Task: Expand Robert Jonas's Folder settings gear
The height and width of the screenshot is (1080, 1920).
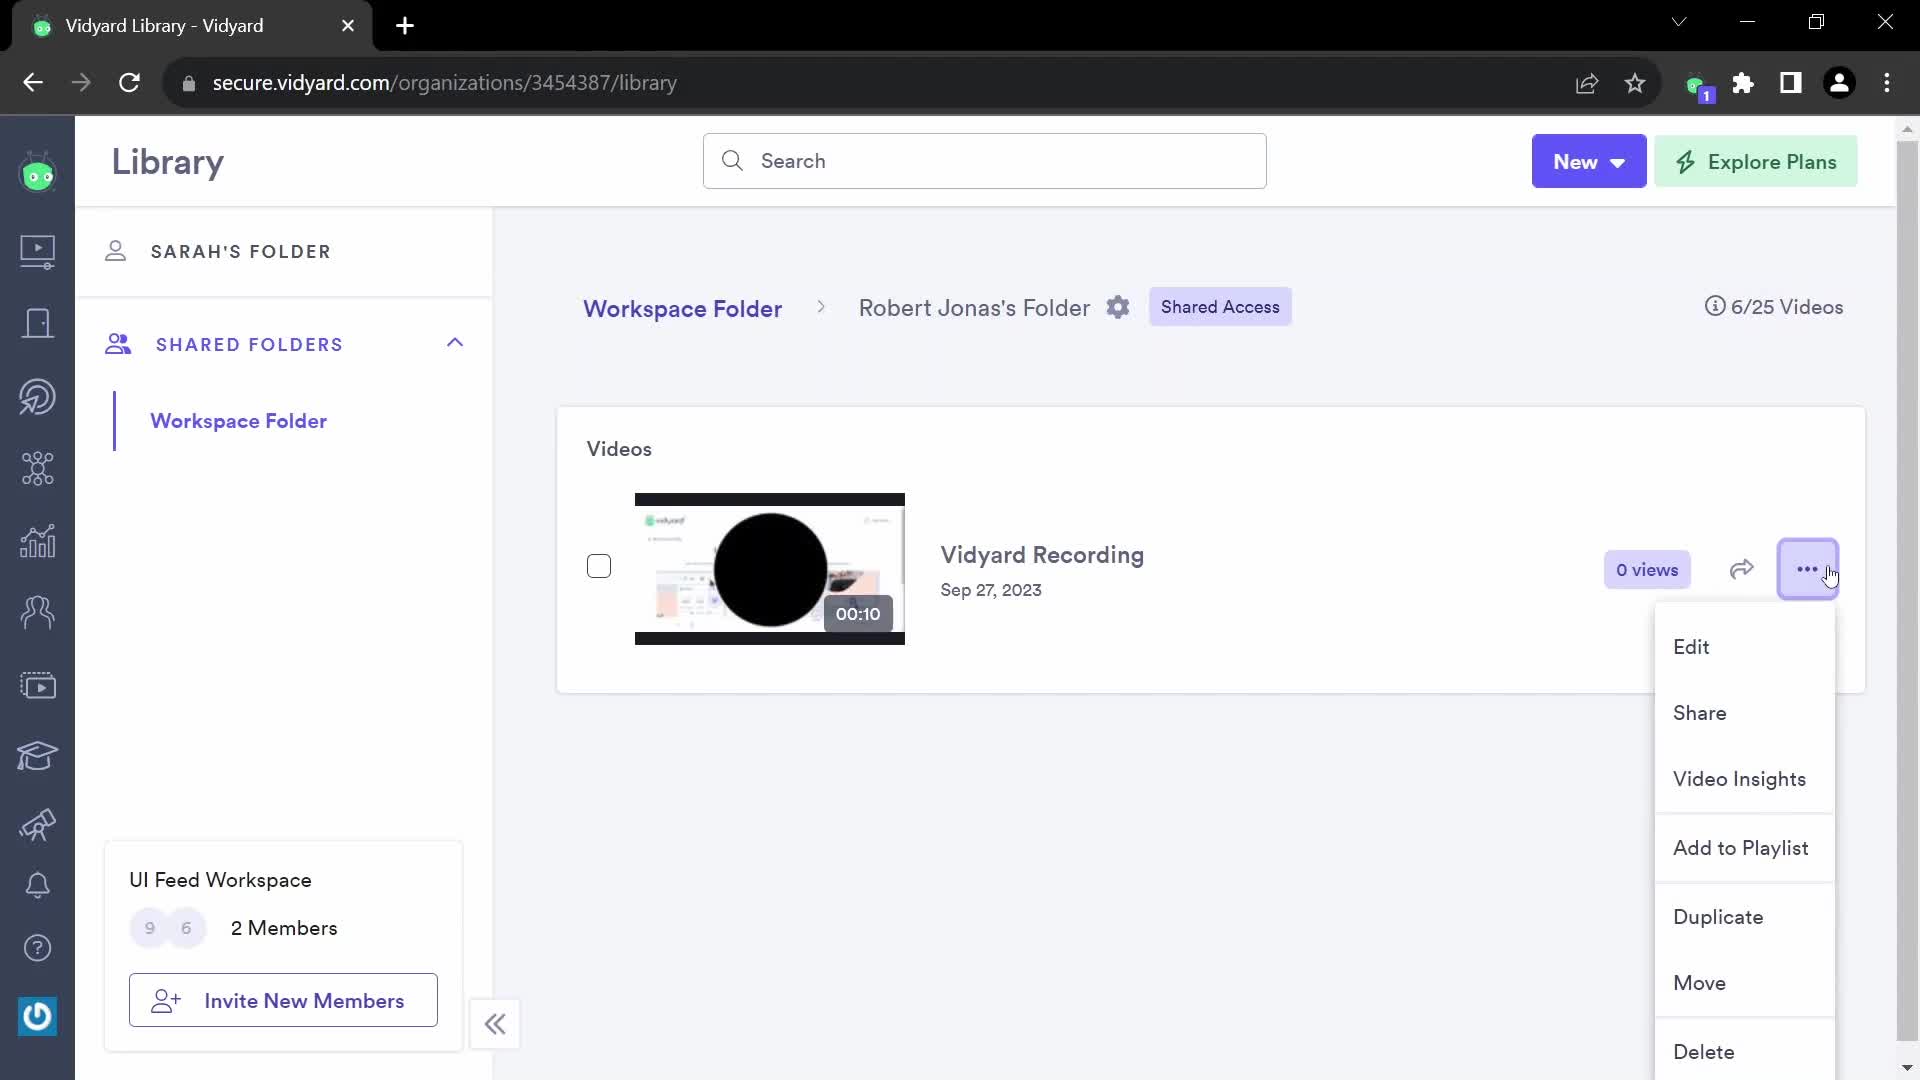Action: pyautogui.click(x=1118, y=306)
